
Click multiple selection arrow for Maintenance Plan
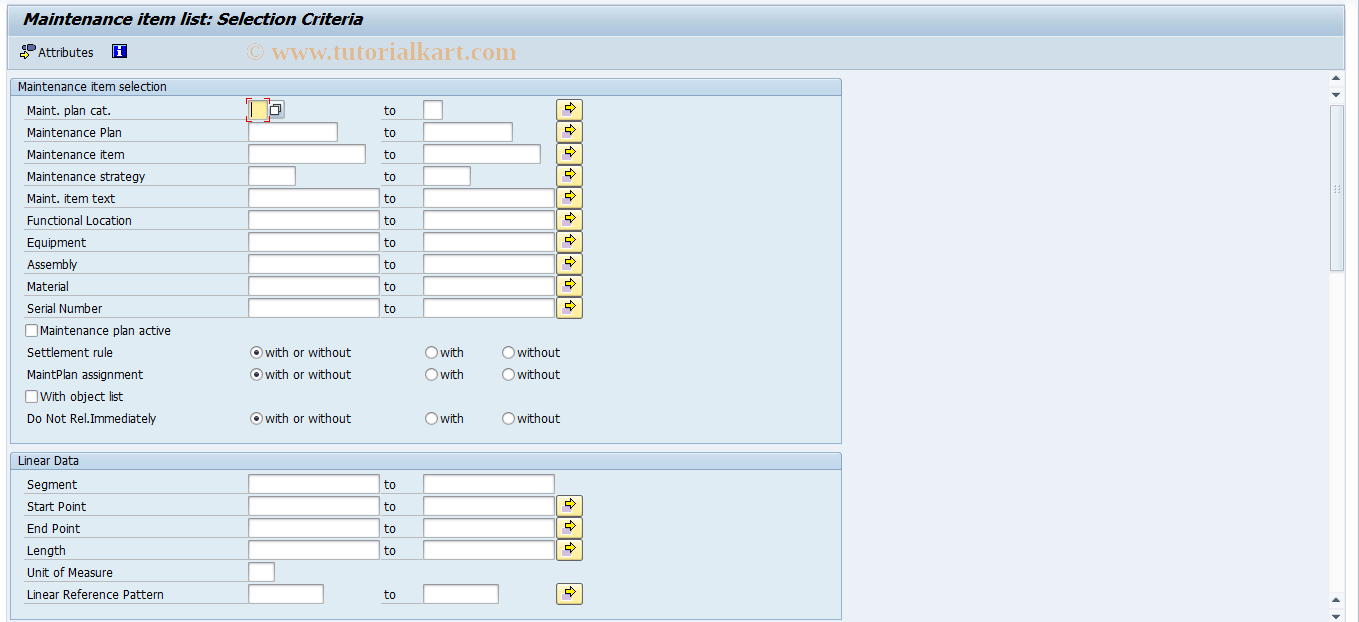pos(569,131)
